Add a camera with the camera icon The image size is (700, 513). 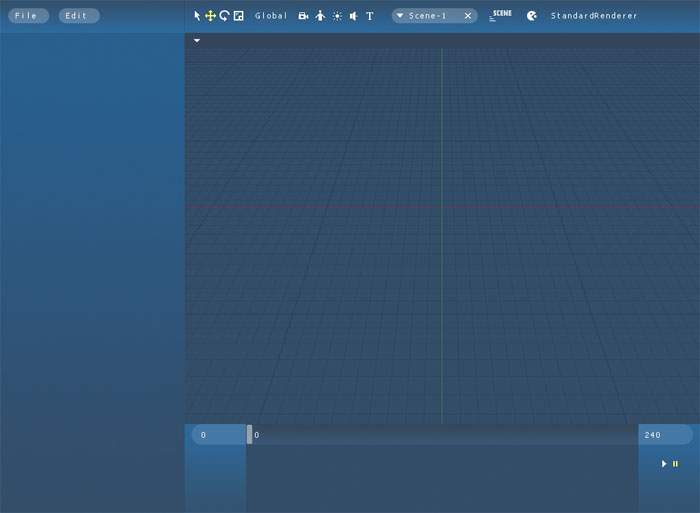(303, 16)
